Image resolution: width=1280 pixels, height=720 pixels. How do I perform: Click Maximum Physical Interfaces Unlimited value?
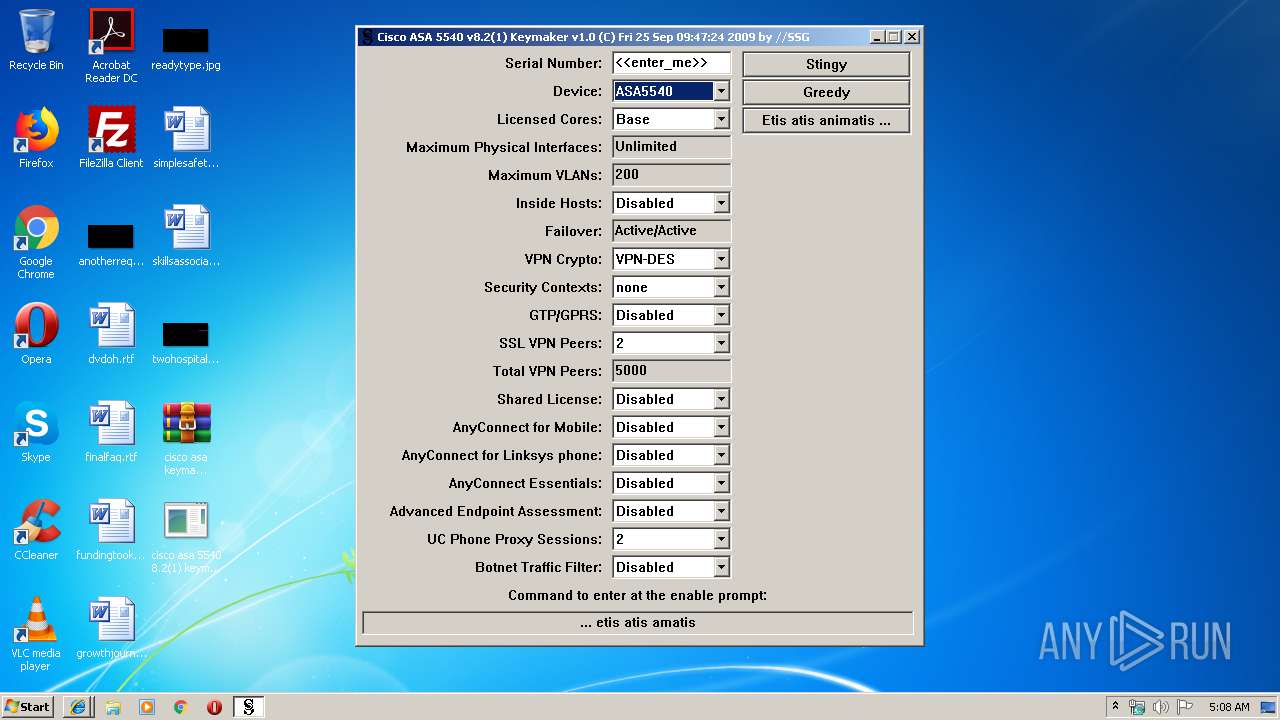[x=671, y=147]
